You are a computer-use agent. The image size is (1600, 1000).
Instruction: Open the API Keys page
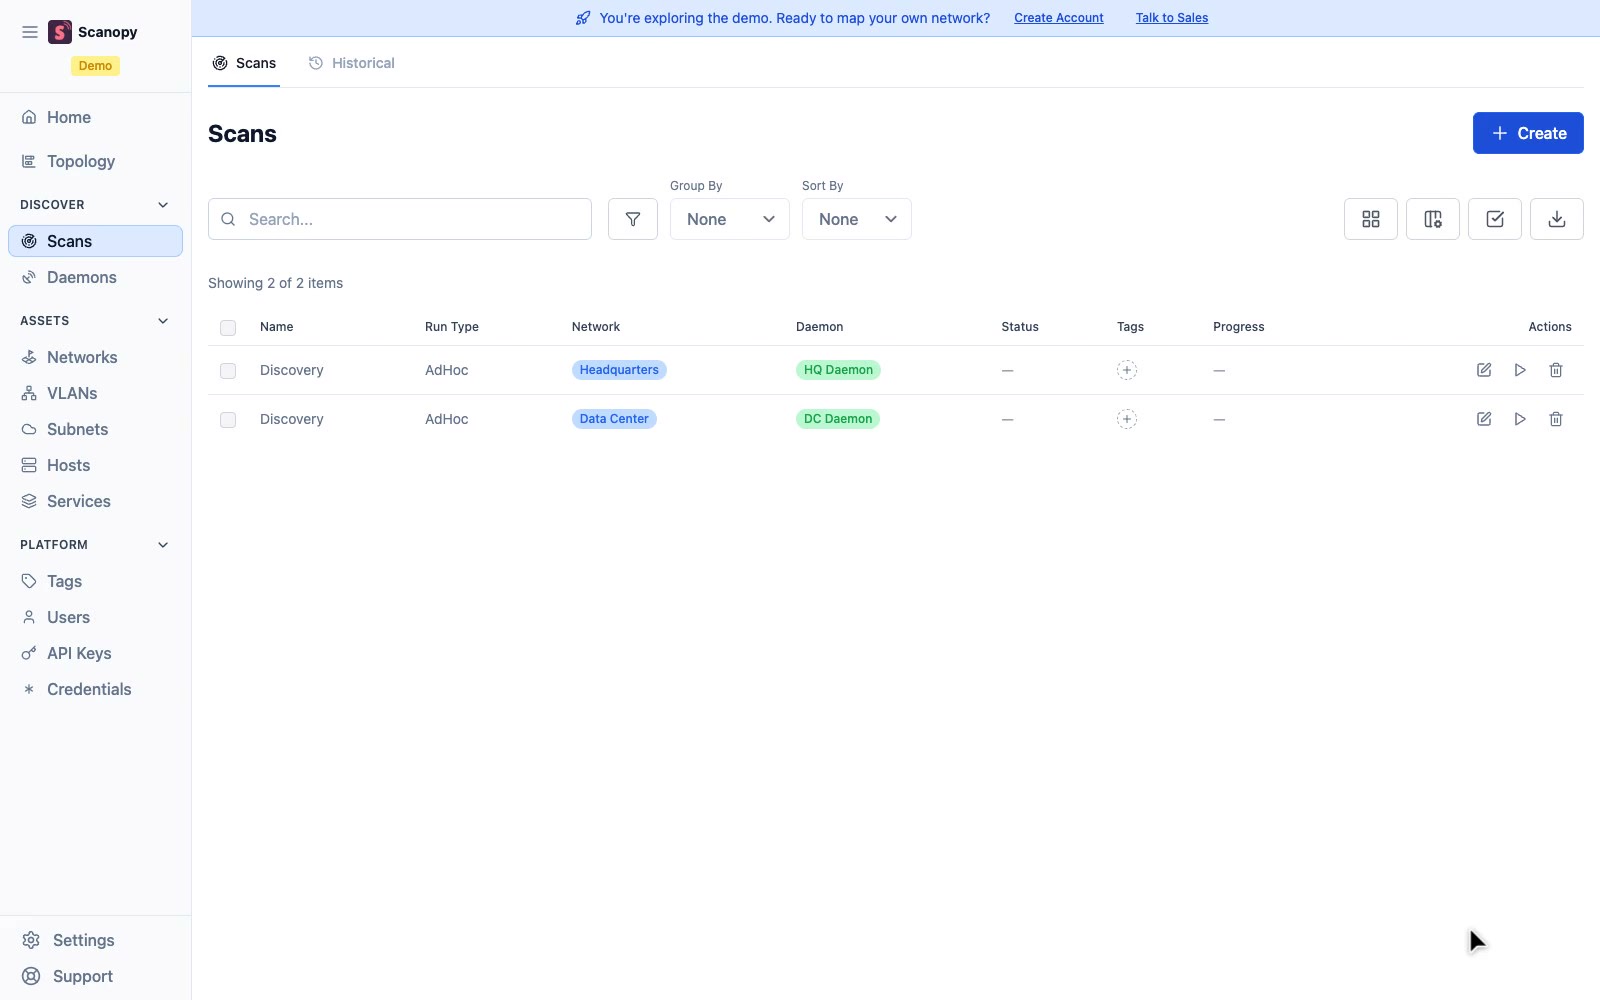pos(95,653)
